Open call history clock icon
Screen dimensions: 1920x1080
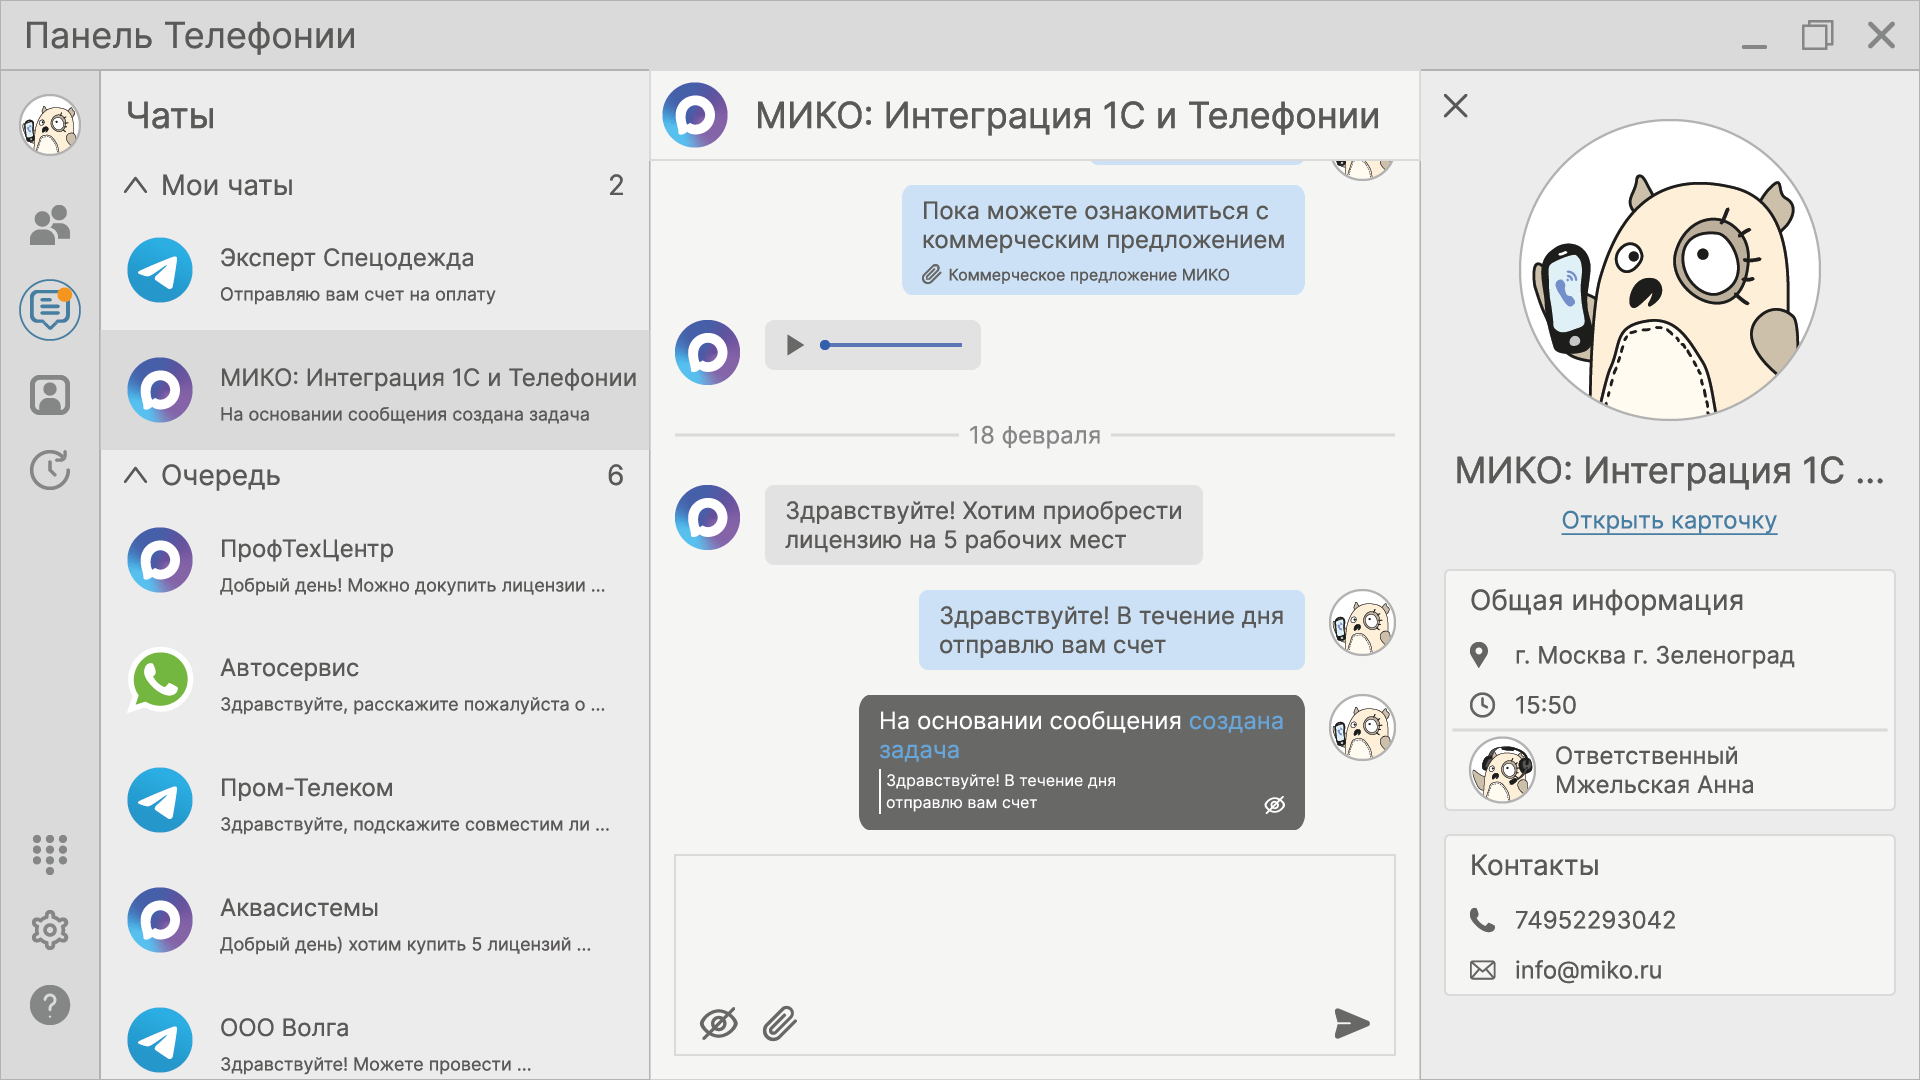coord(50,469)
